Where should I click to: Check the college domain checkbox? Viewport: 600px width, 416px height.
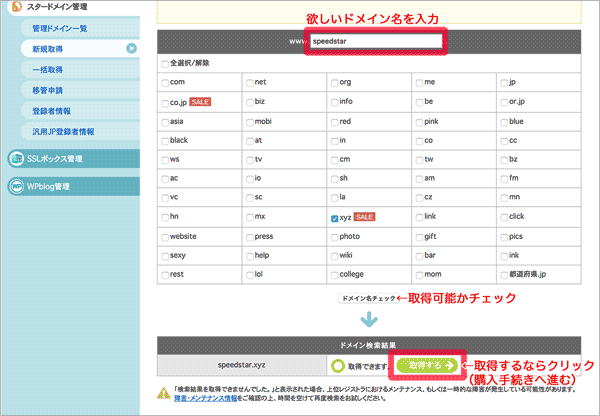334,275
